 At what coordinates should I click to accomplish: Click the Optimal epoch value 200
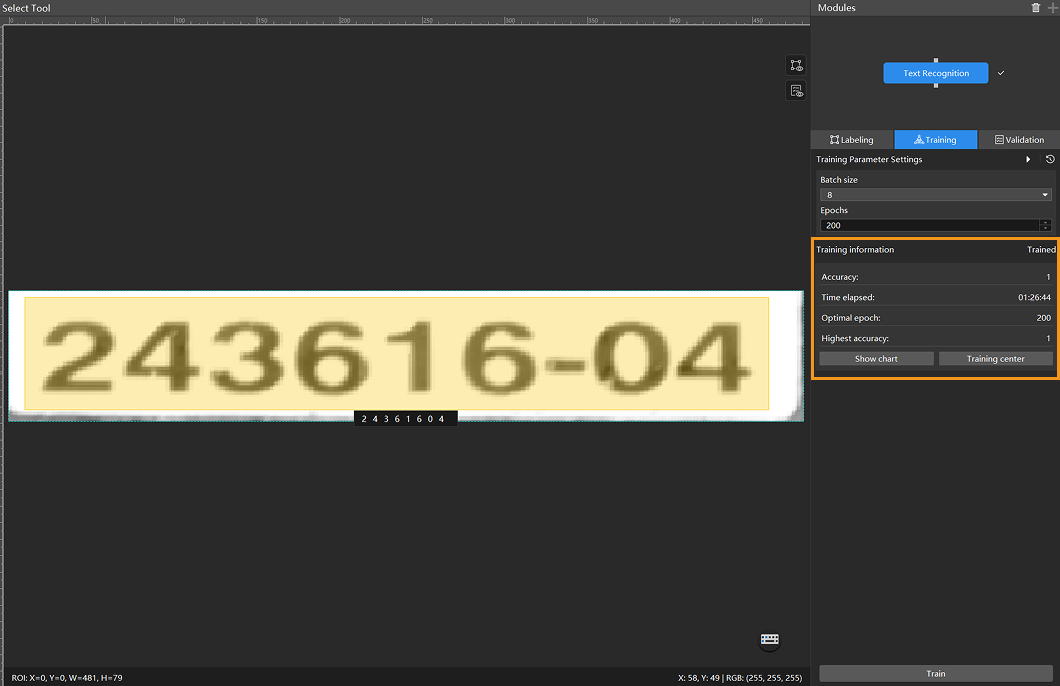(1044, 318)
